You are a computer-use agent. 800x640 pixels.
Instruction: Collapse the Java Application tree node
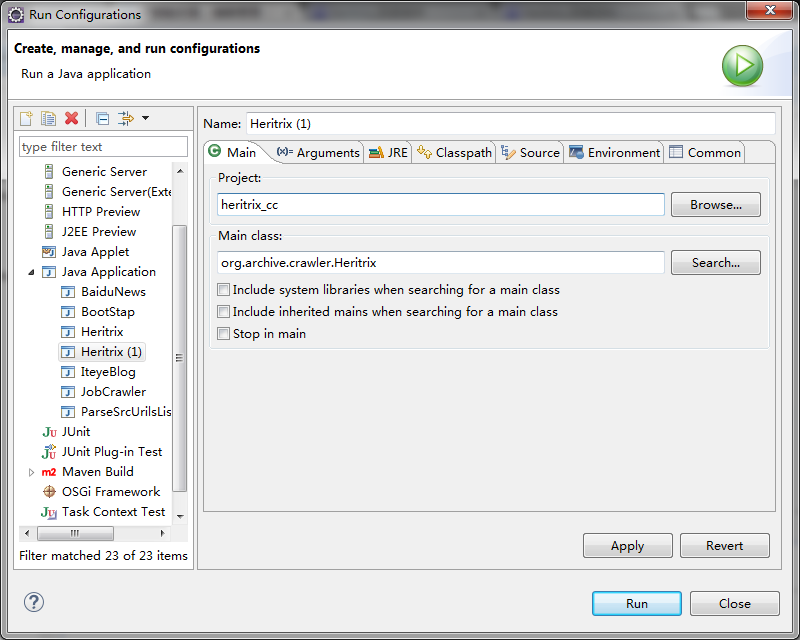(x=31, y=272)
